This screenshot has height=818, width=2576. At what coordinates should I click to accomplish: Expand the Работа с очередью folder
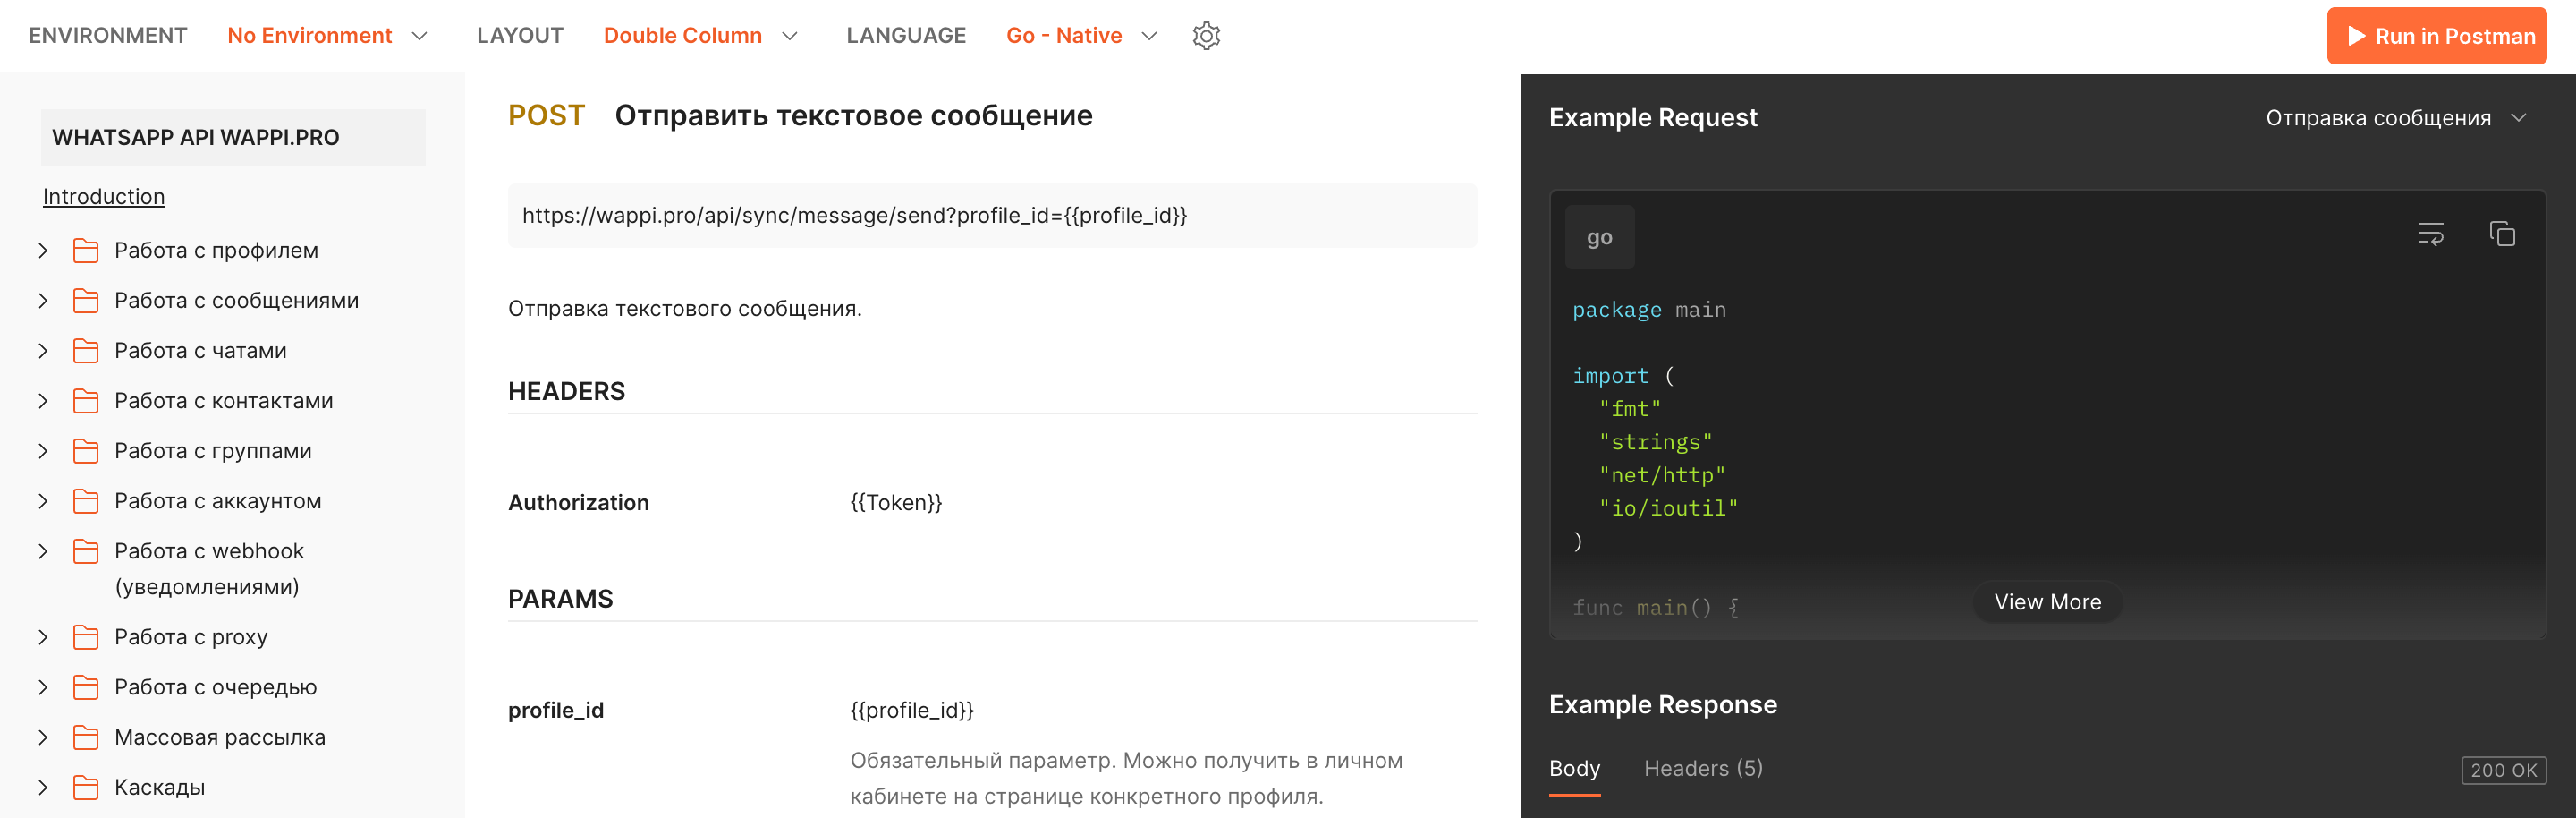pyautogui.click(x=43, y=687)
